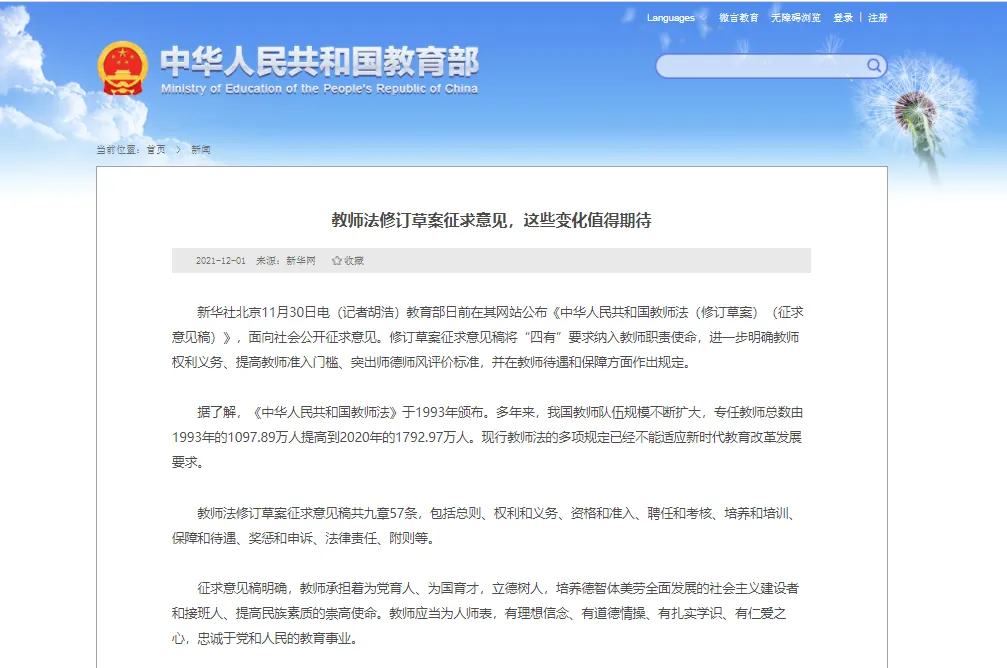Click the breadcrumb arrow after 首页
This screenshot has height=668, width=1007.
pos(178,150)
